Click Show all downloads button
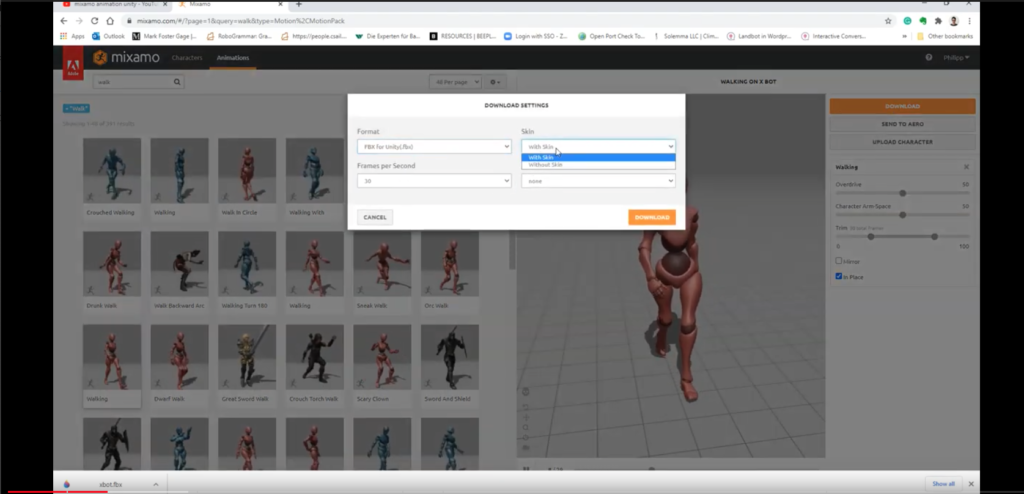Viewport: 1024px width, 494px height. pyautogui.click(x=943, y=483)
